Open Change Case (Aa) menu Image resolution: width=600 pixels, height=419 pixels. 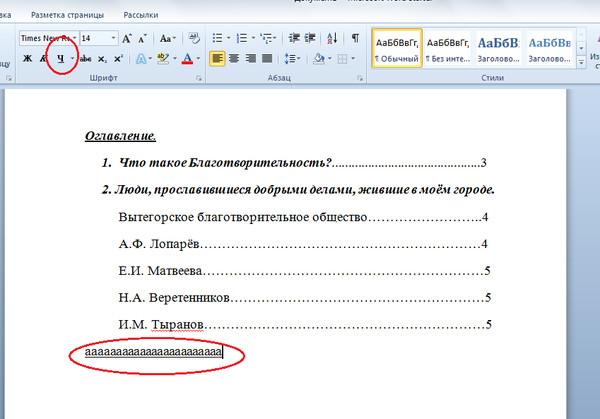pyautogui.click(x=167, y=38)
